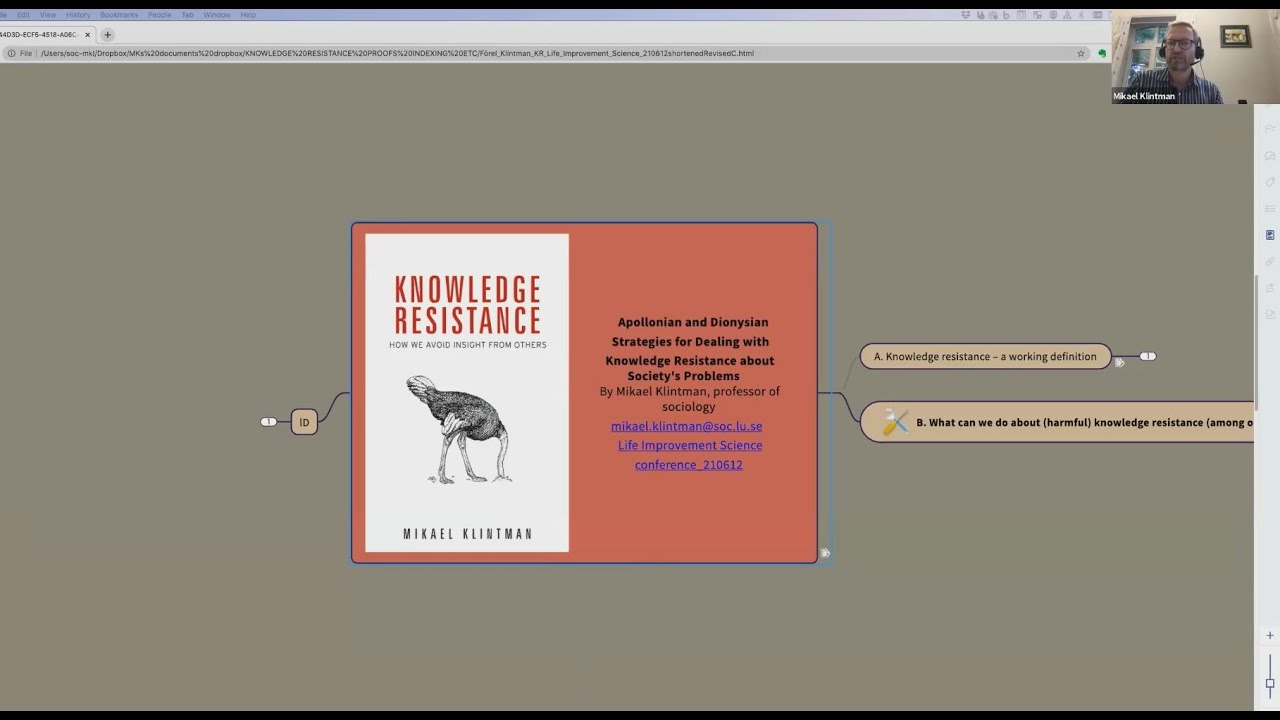Click the Bluetooth icon in the menu bar

point(1081,15)
